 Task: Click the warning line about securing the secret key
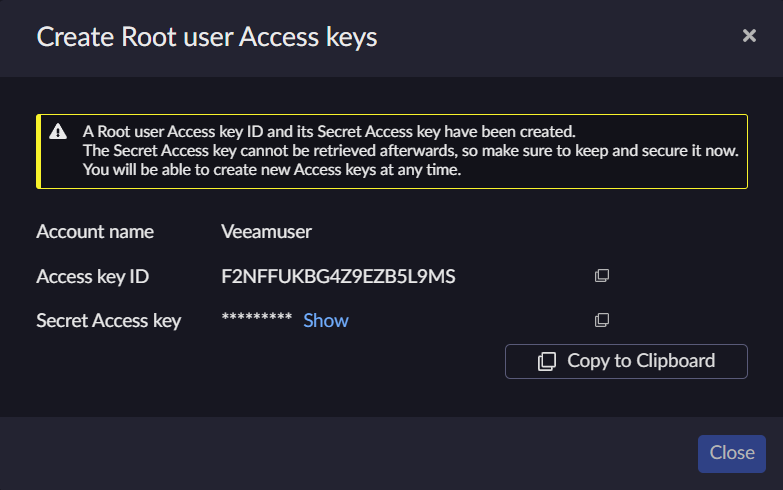[x=410, y=151]
